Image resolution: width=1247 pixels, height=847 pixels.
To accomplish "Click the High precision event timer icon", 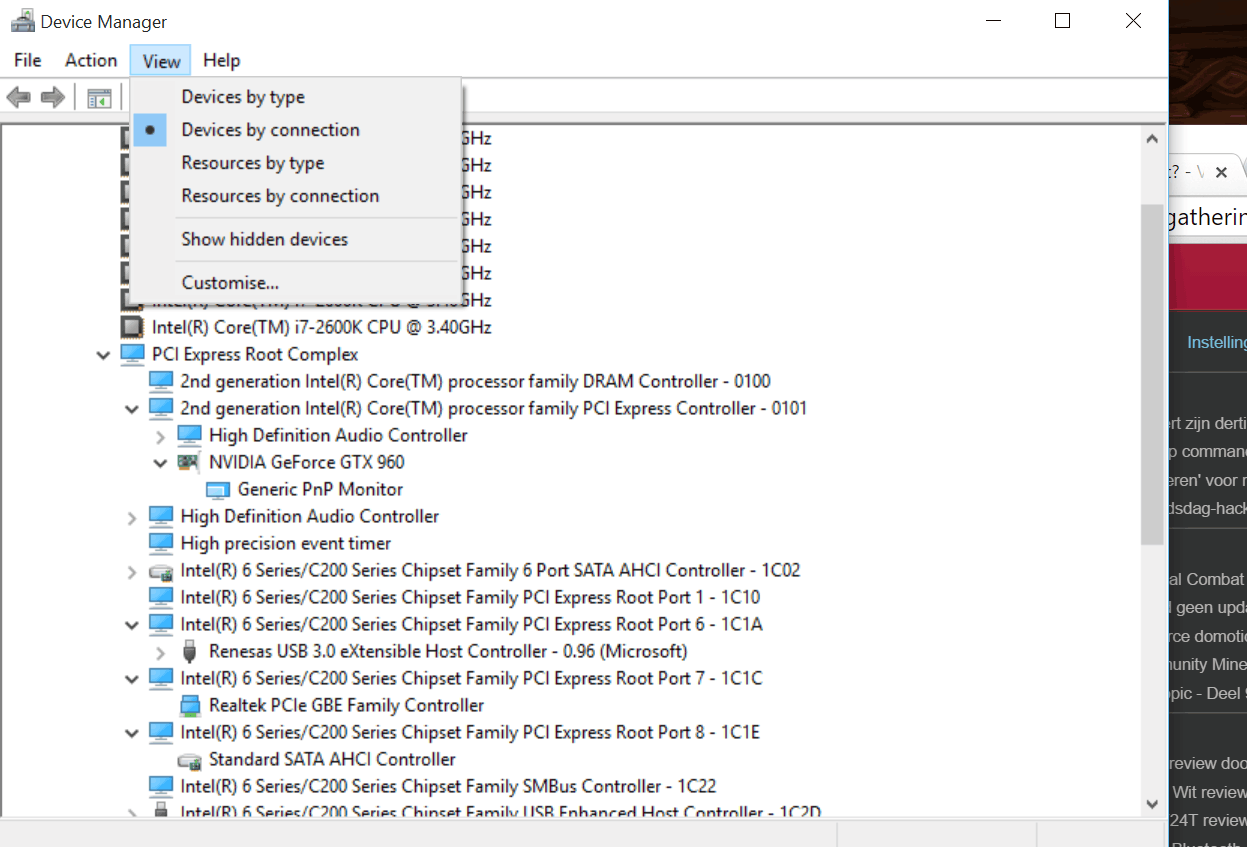I will (x=160, y=543).
